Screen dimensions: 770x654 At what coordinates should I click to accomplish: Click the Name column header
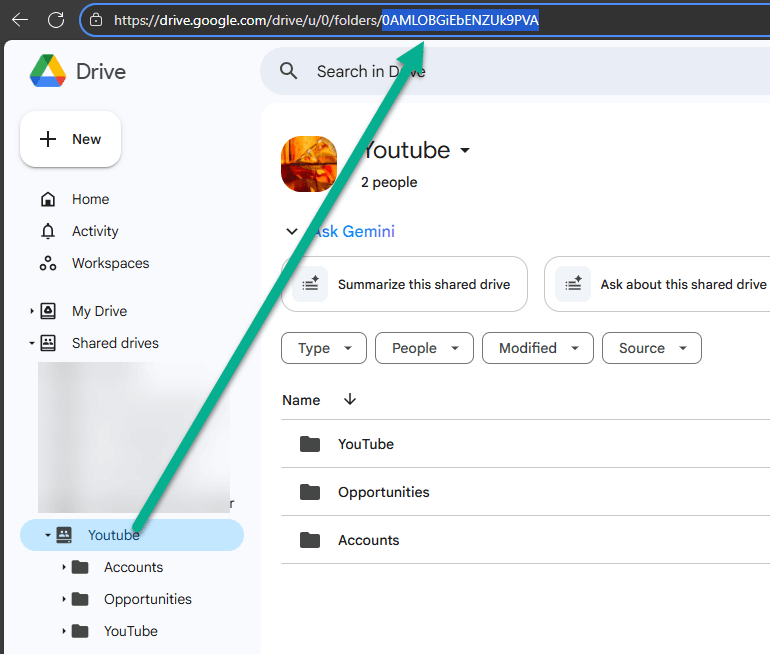pos(301,400)
